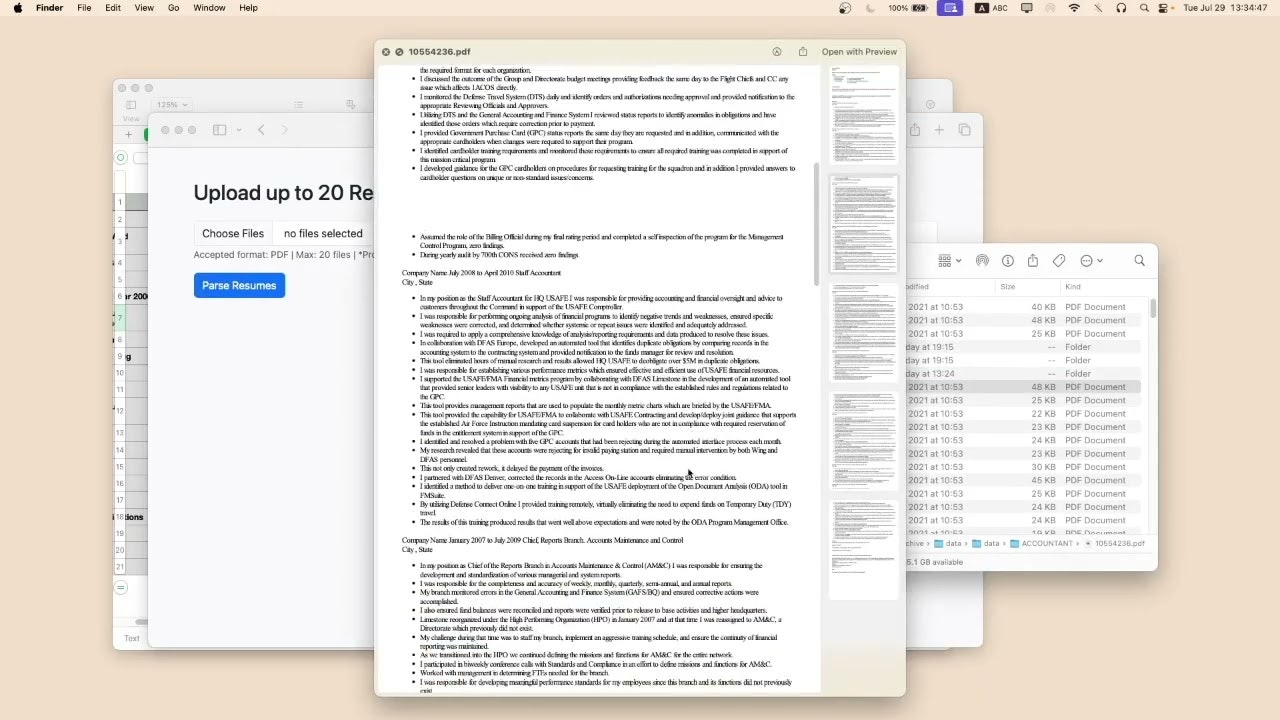This screenshot has height=720, width=1280.
Task: Share the 10554236.pdf from Quick Look toolbar
Action: coord(803,52)
